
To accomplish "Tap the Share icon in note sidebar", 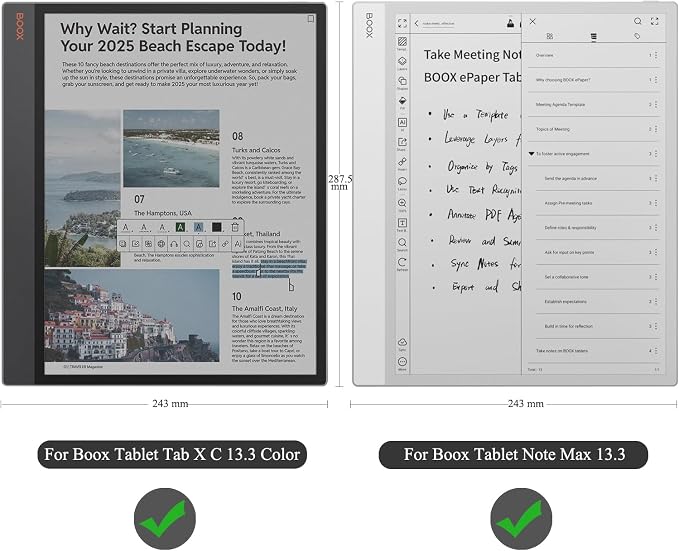I will click(x=402, y=144).
